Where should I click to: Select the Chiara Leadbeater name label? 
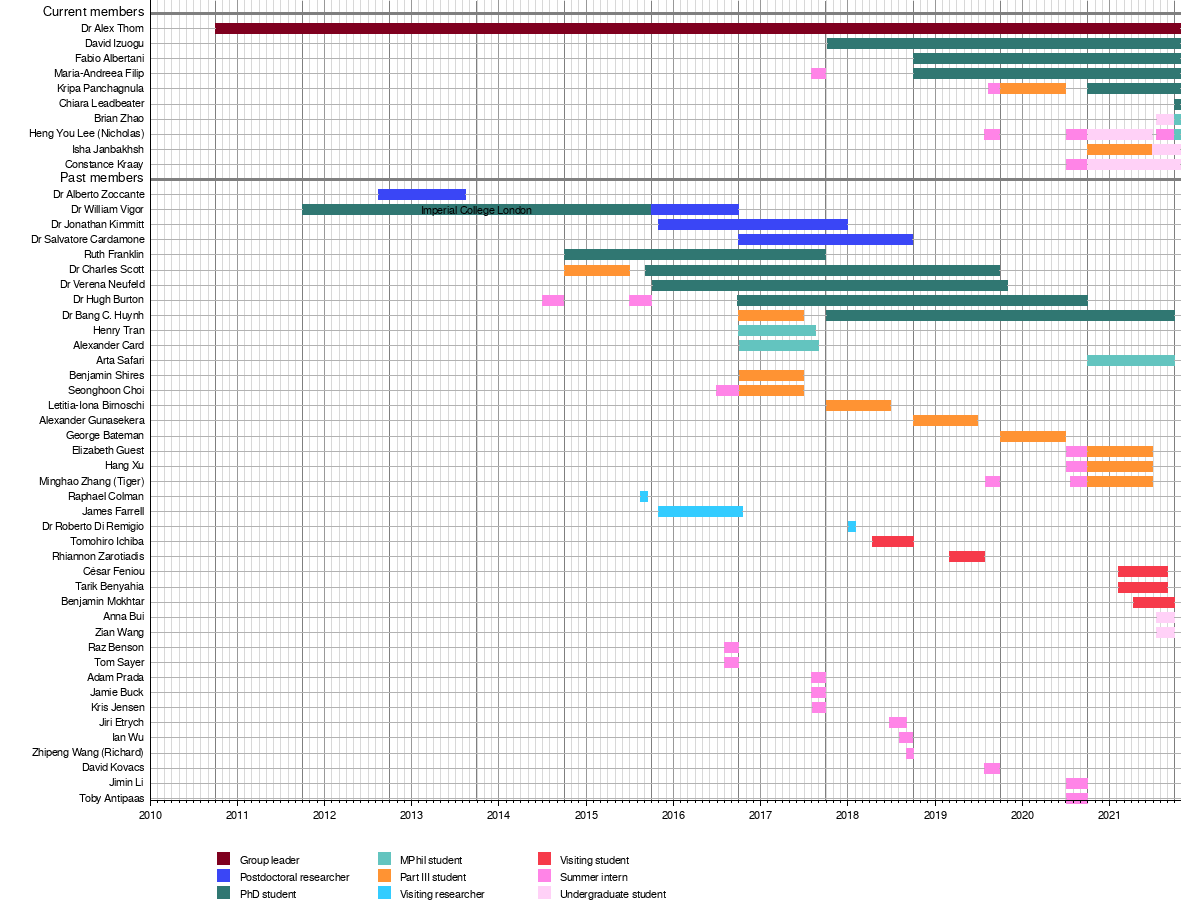pos(101,104)
